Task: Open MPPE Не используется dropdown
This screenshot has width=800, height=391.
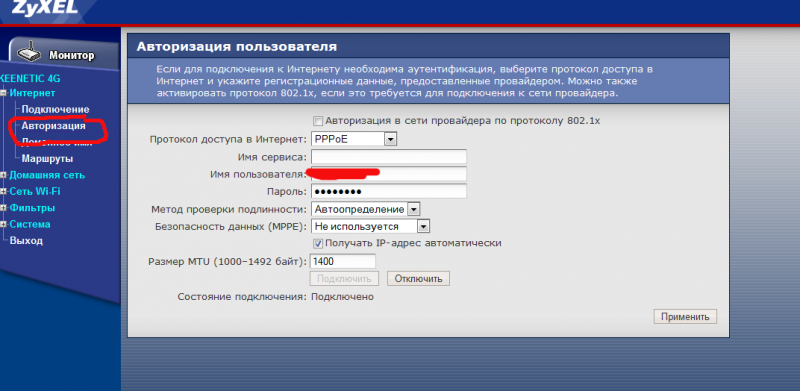Action: pos(370,226)
